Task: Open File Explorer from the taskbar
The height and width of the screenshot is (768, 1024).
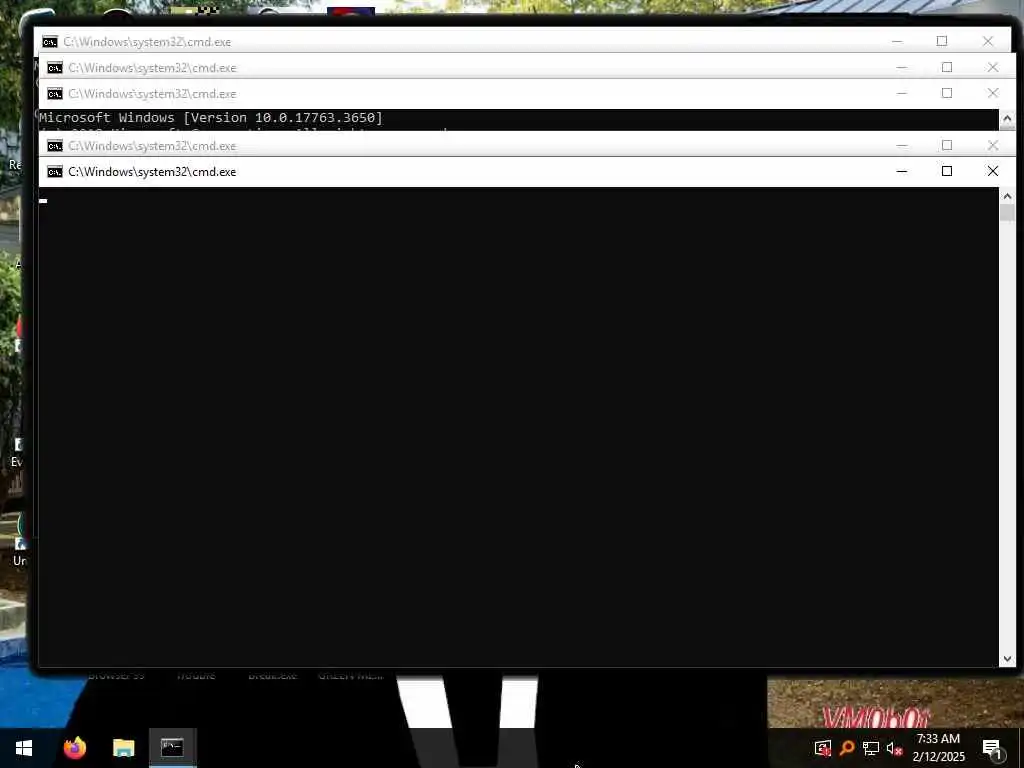Action: 123,748
